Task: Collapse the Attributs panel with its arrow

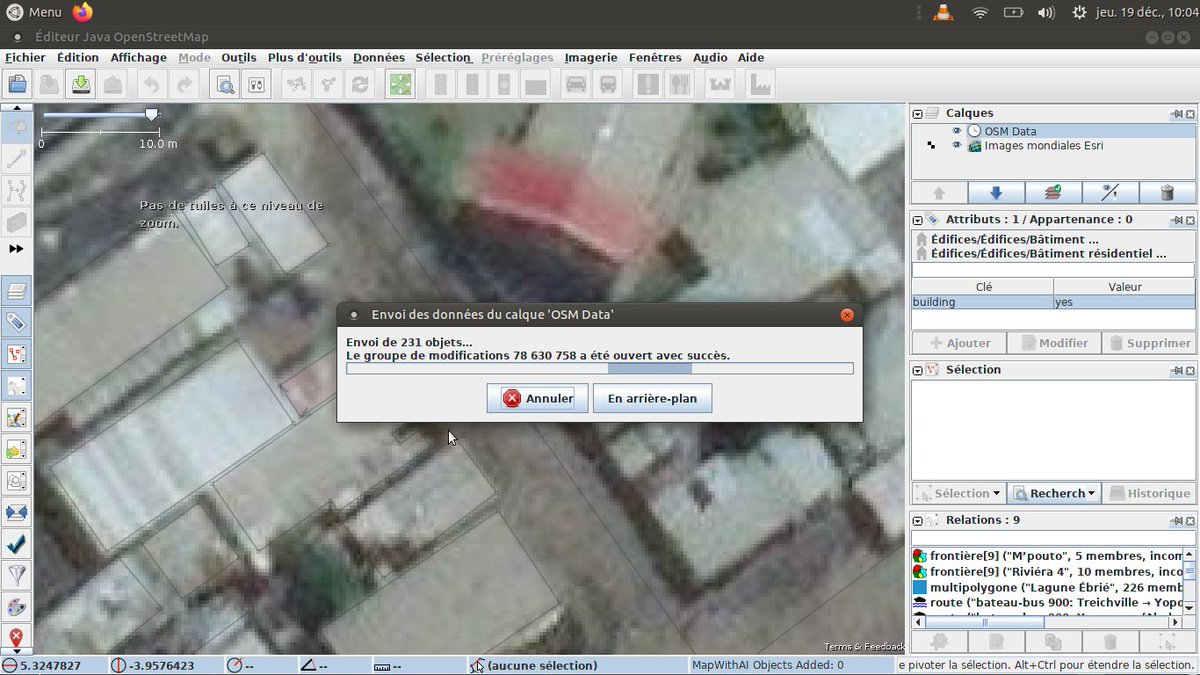Action: pos(918,219)
